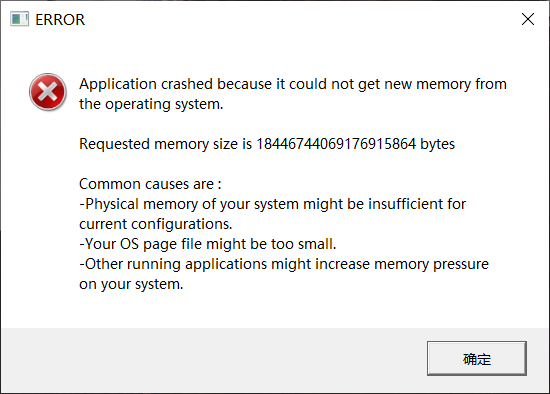Screen dimensions: 550x394
Task: Click the number 18446744069176915864
Action: click(x=336, y=144)
